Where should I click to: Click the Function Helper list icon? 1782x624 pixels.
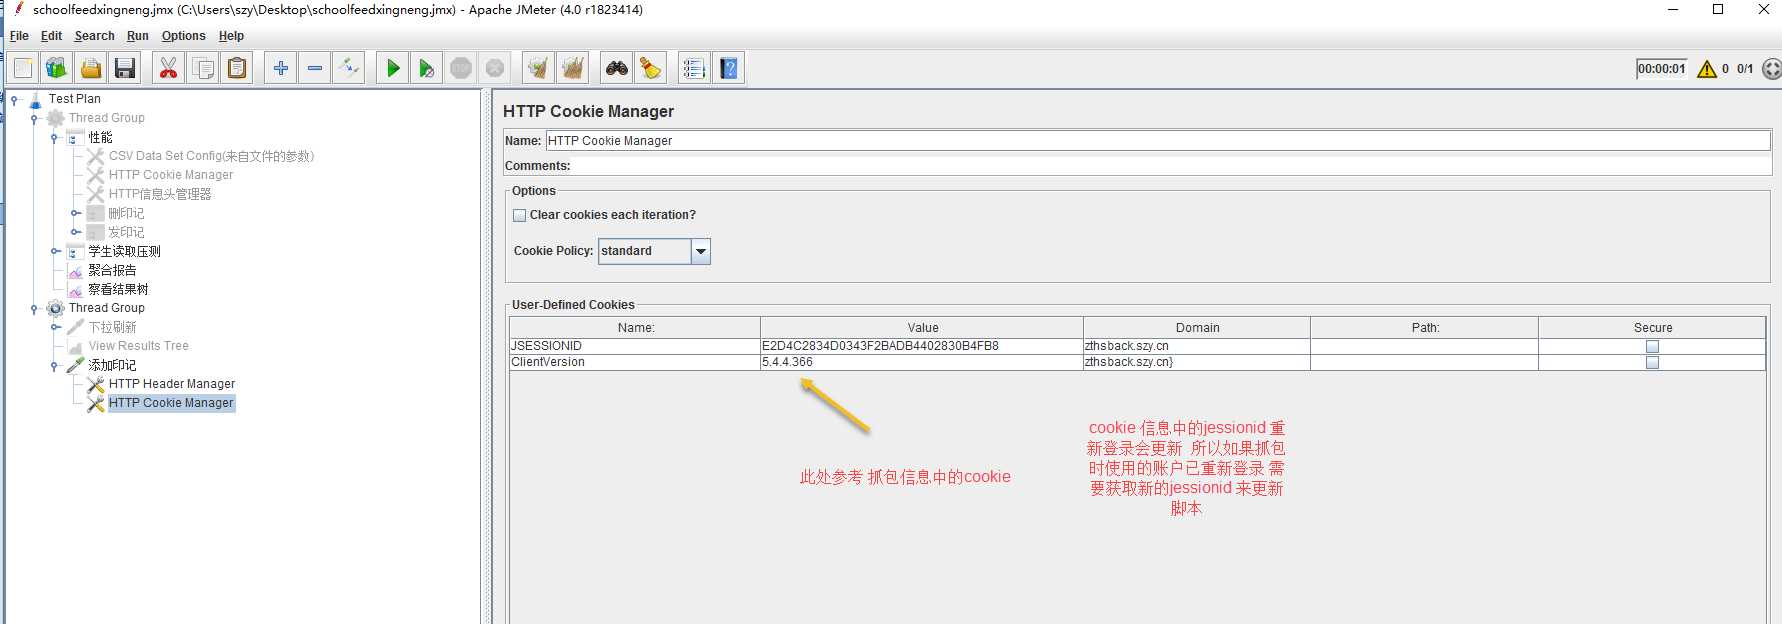click(694, 68)
